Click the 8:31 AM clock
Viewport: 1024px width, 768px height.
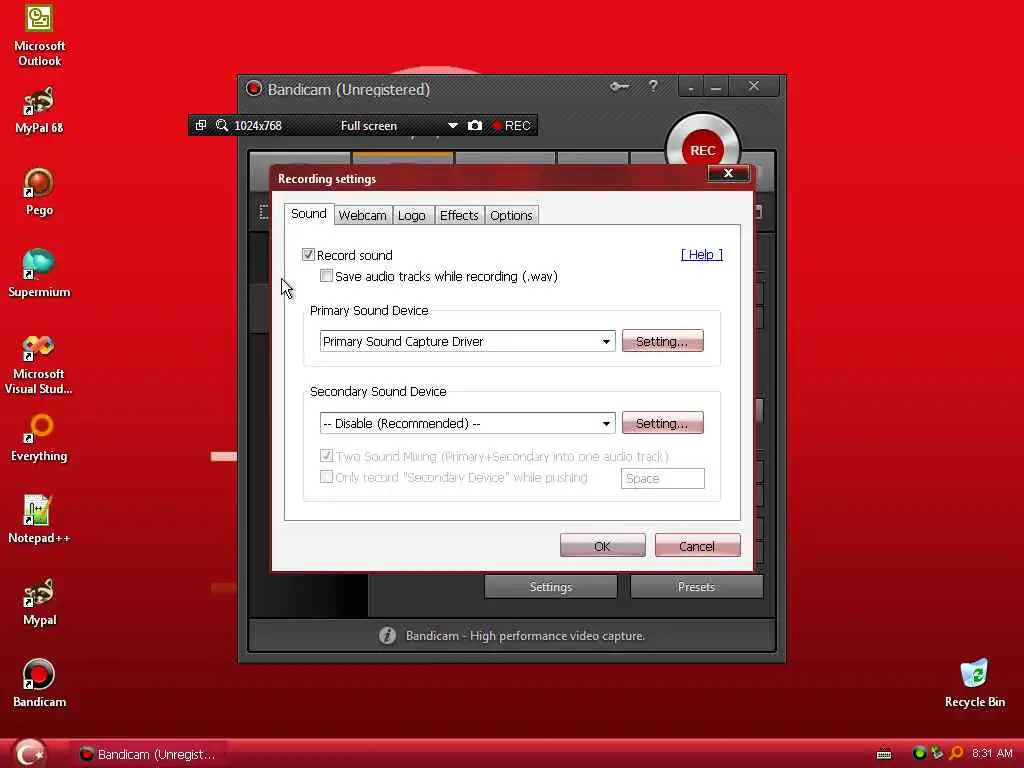[992, 753]
